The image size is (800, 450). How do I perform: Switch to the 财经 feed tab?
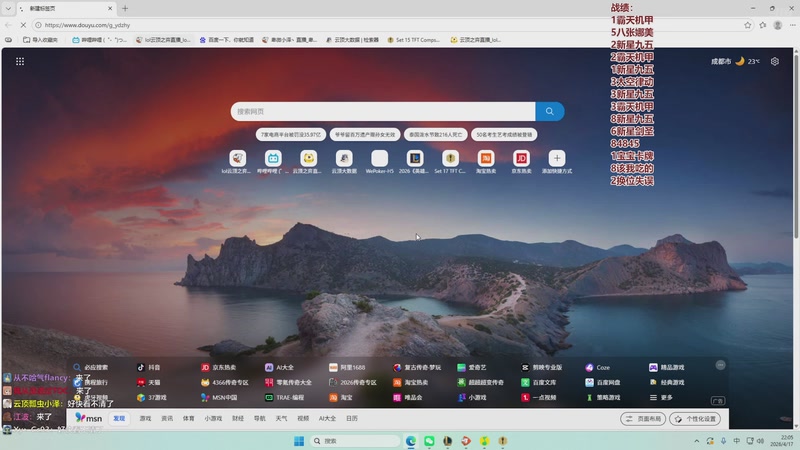238,418
